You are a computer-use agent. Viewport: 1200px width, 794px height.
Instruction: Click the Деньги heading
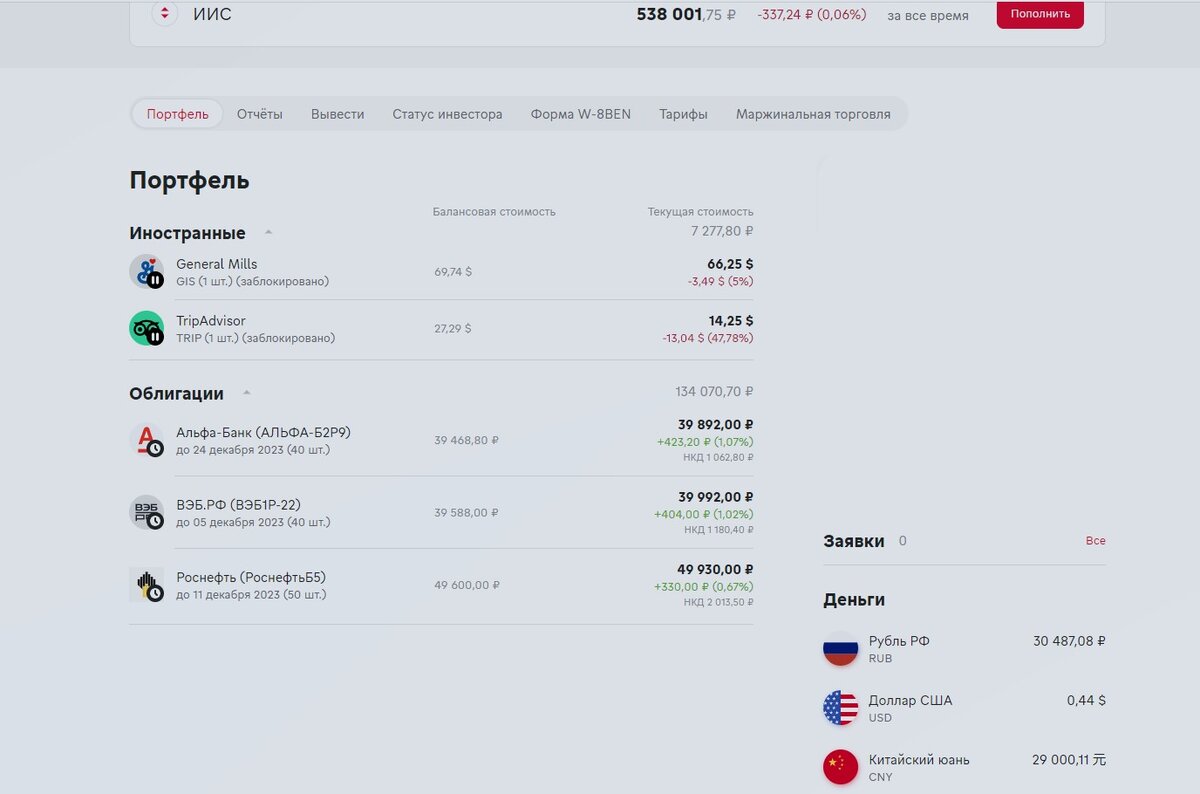854,600
